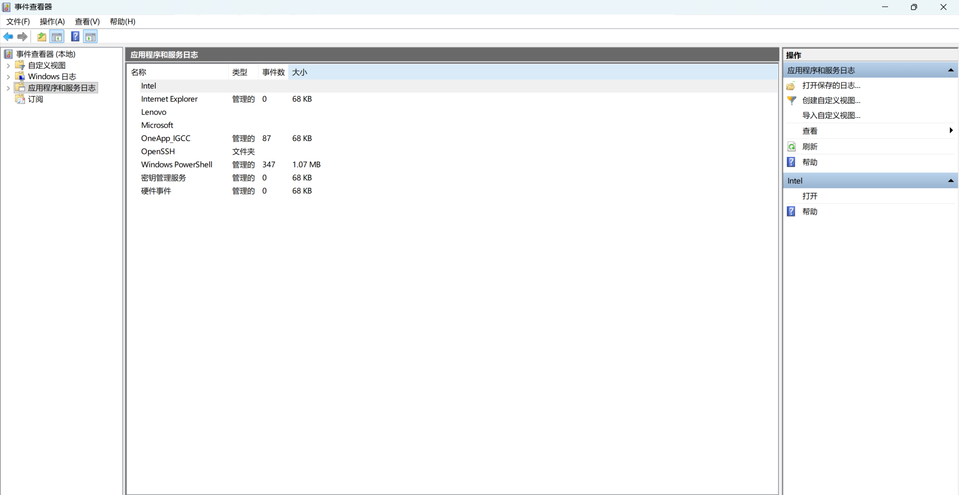Minimize the Event Viewer window
This screenshot has height=495, width=959.
(886, 7)
